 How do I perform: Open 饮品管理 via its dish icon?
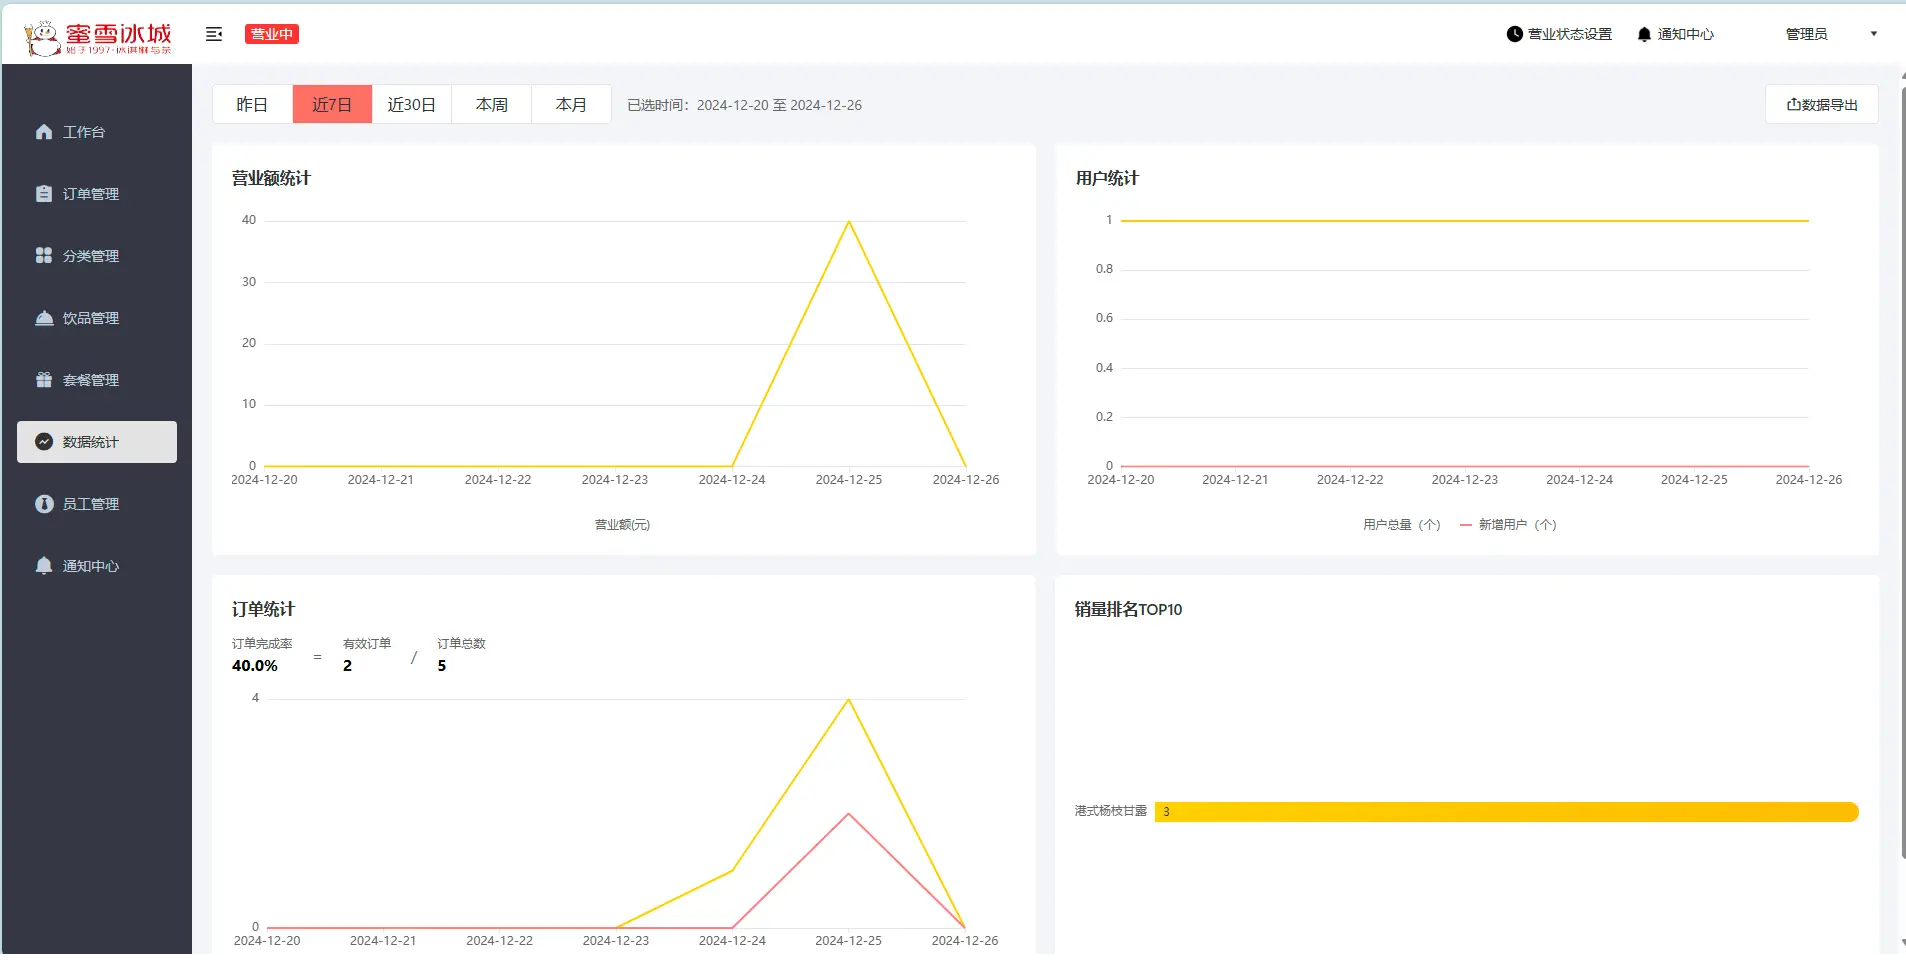44,318
